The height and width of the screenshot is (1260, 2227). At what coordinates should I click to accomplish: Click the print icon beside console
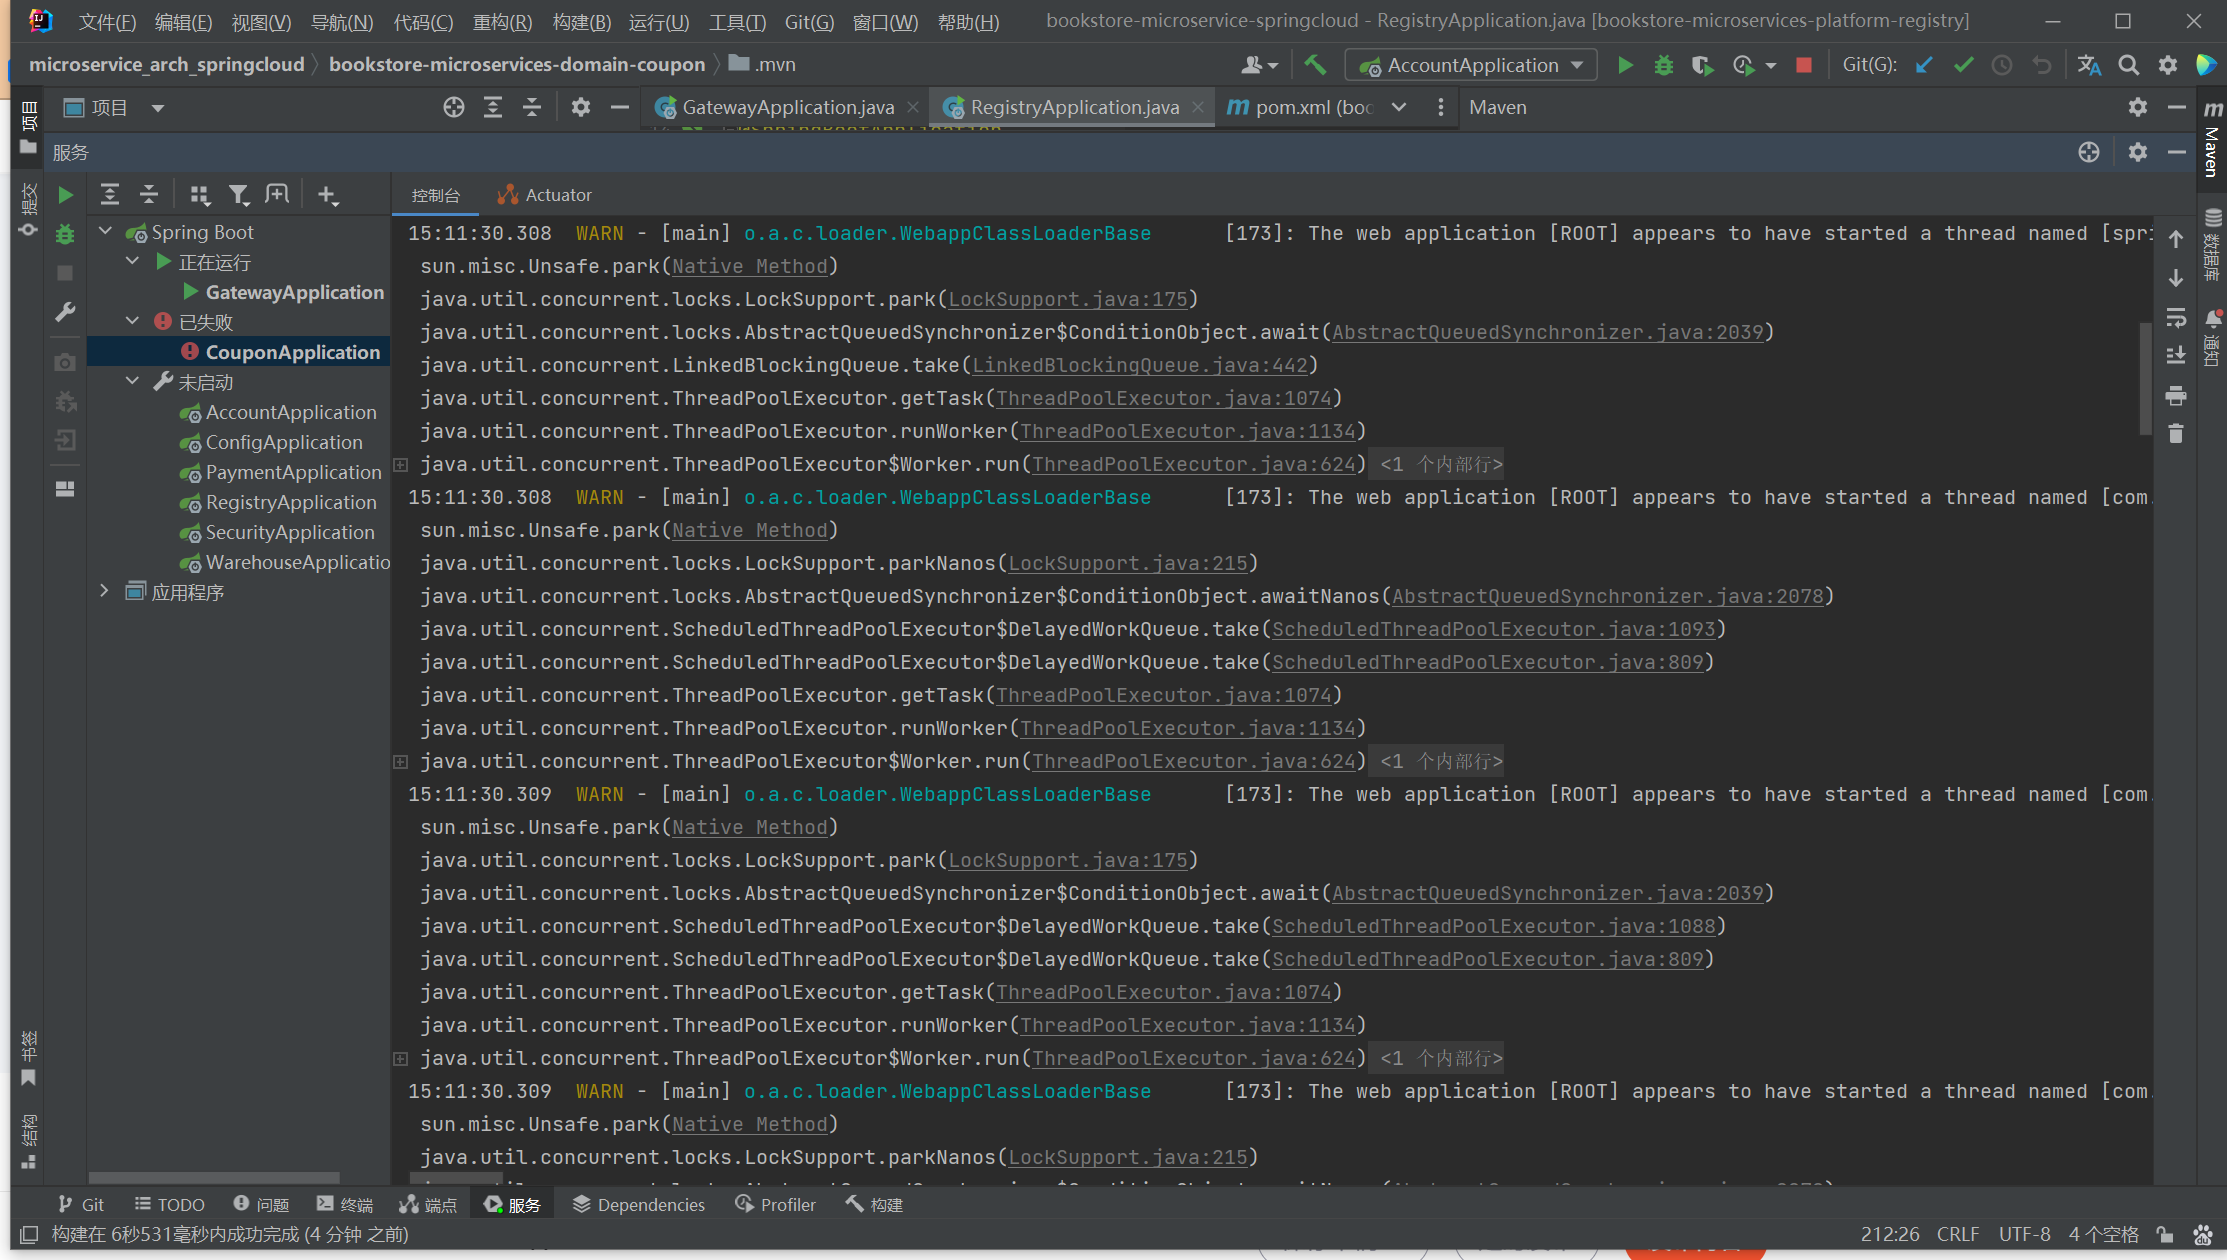click(2175, 396)
